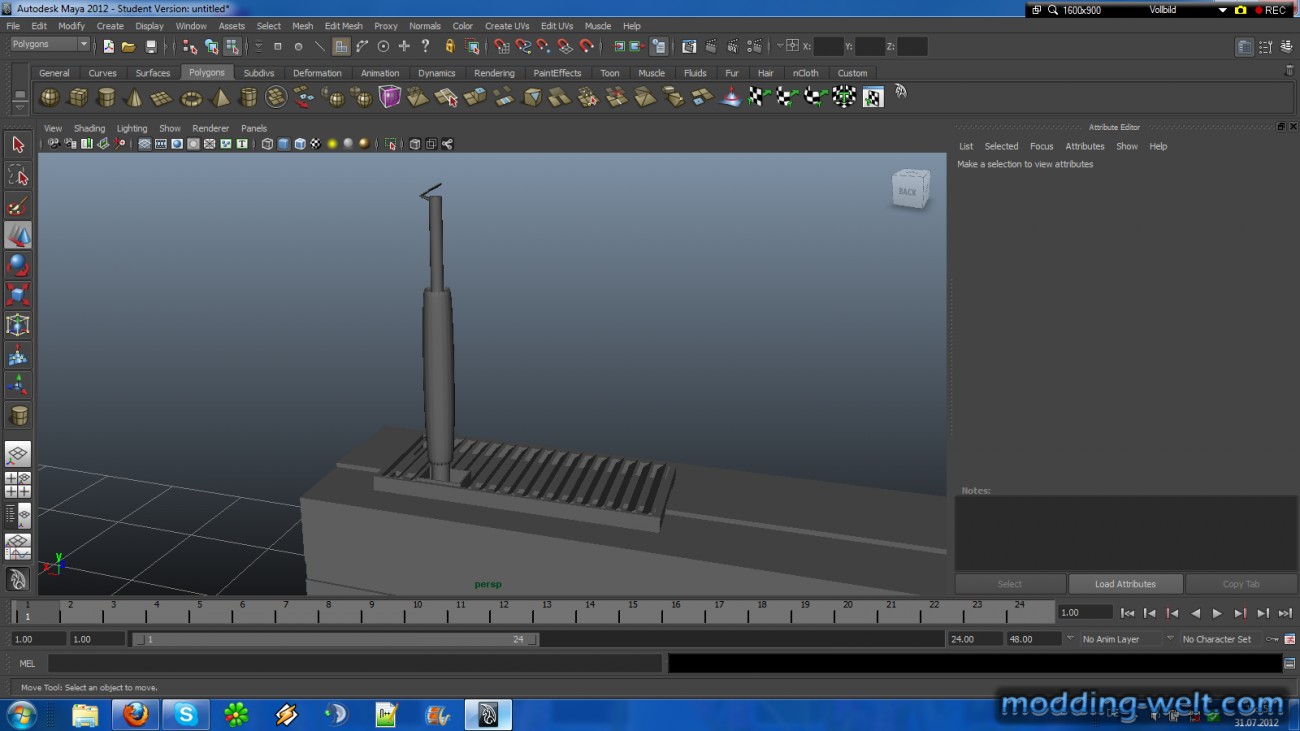This screenshot has height=731, width=1300.
Task: Create a polygon Pyramid from shelf
Action: (x=220, y=97)
